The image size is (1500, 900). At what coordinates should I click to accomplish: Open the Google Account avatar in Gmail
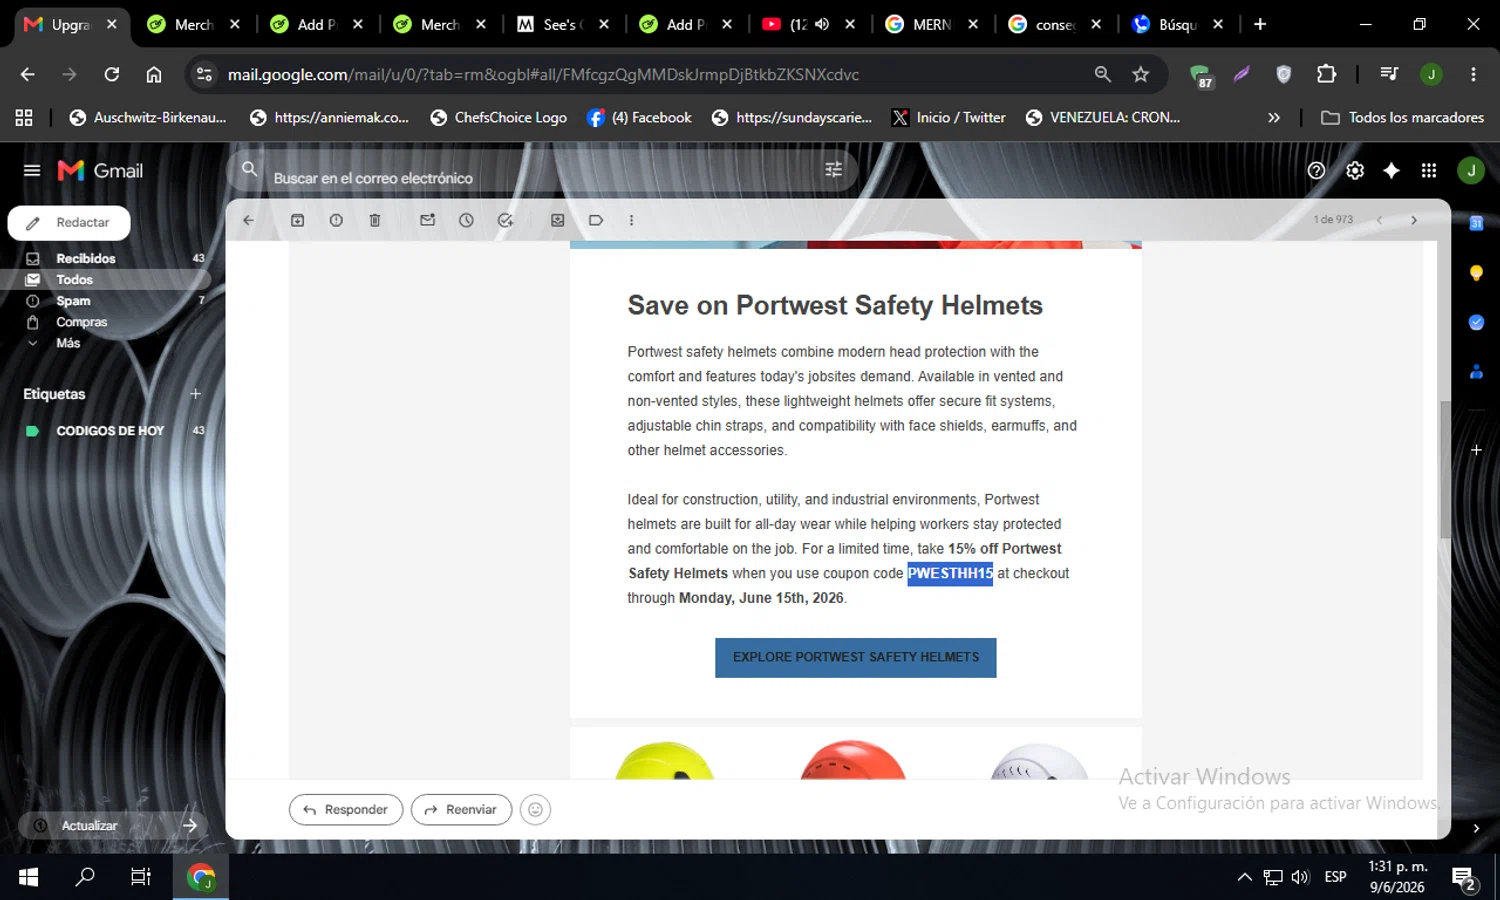click(1470, 170)
